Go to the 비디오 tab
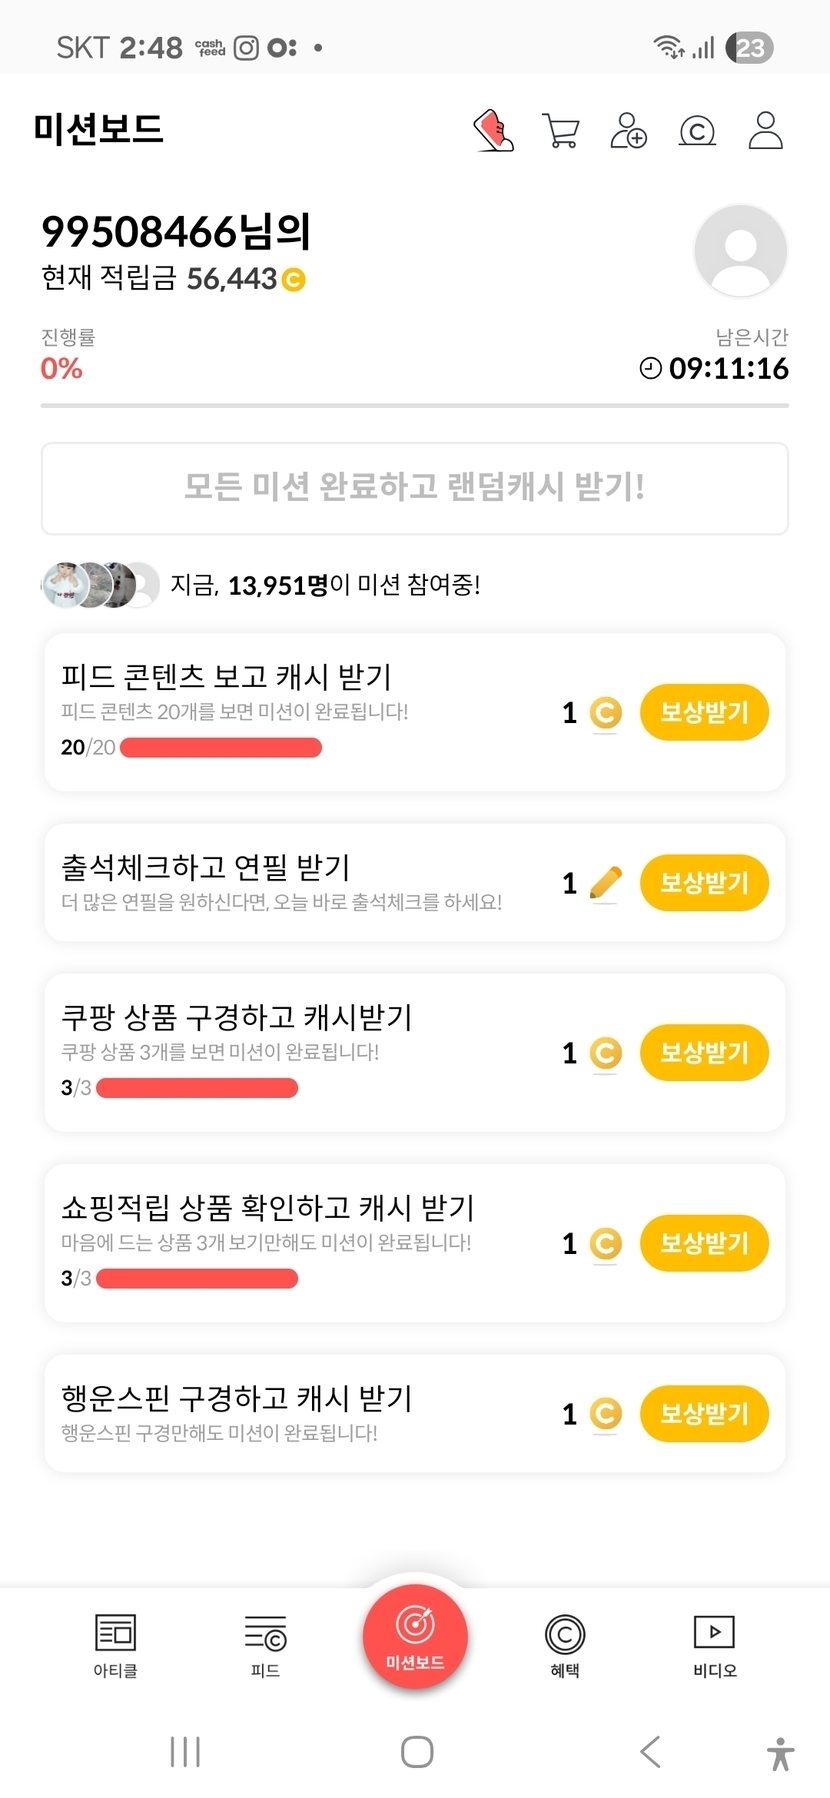Image resolution: width=830 pixels, height=1798 pixels. pos(715,1645)
